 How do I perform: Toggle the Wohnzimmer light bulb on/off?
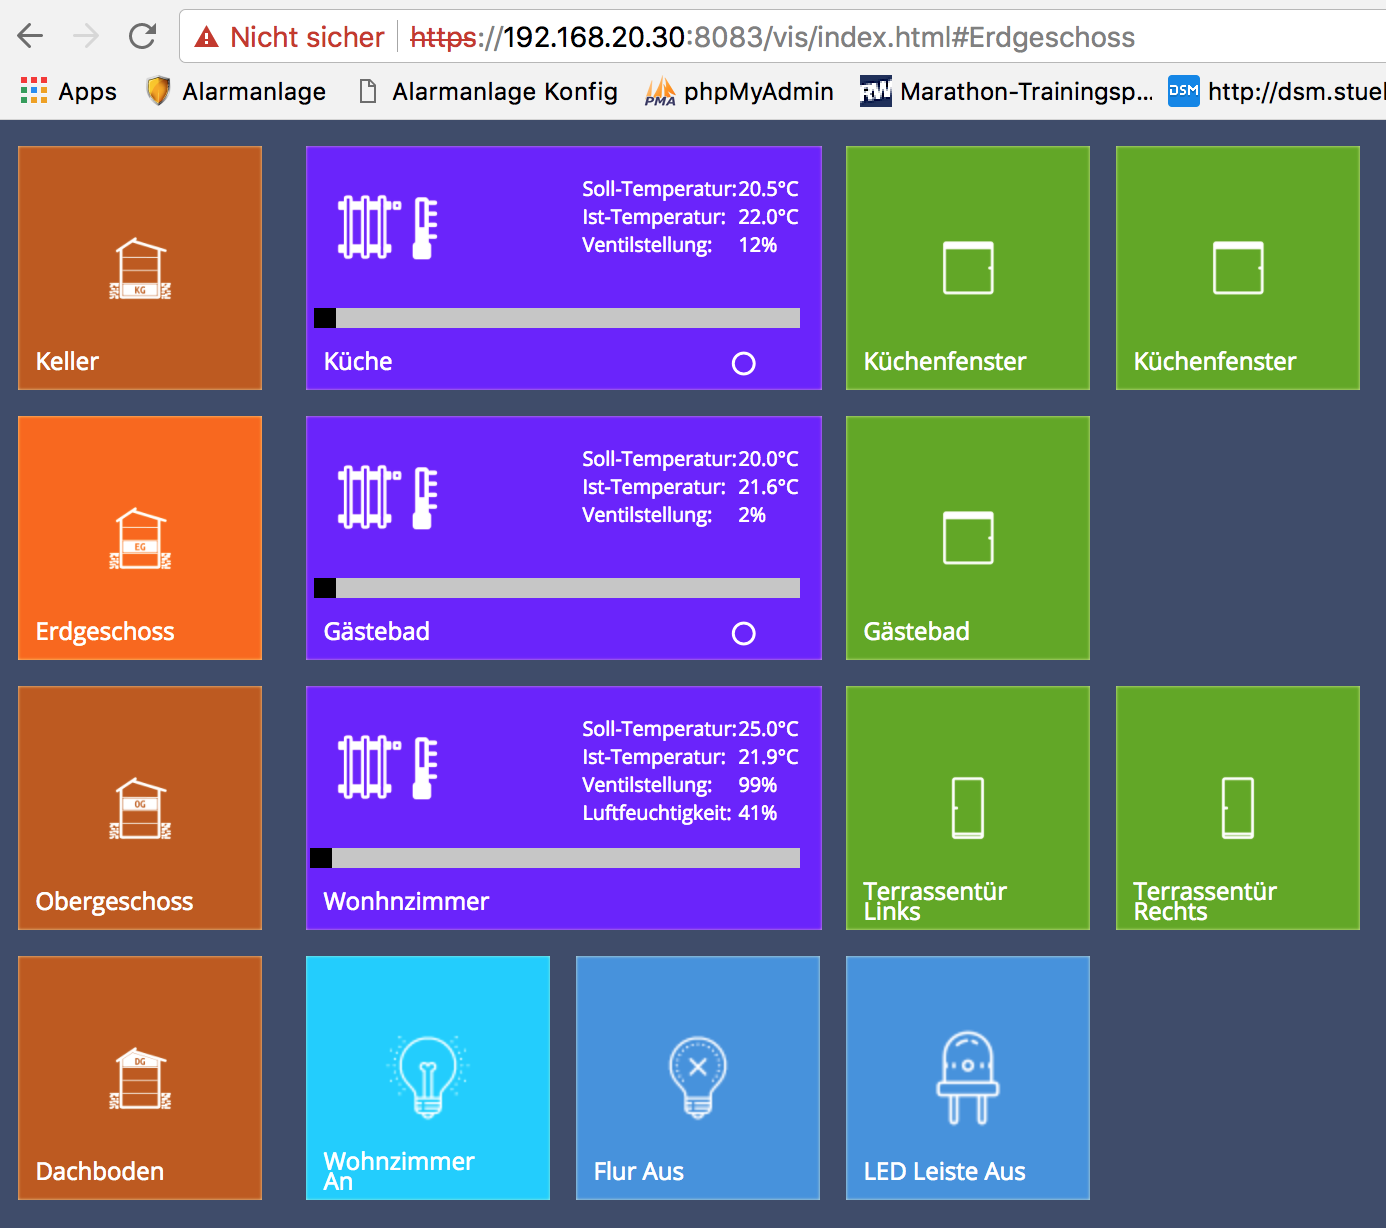(x=428, y=1077)
